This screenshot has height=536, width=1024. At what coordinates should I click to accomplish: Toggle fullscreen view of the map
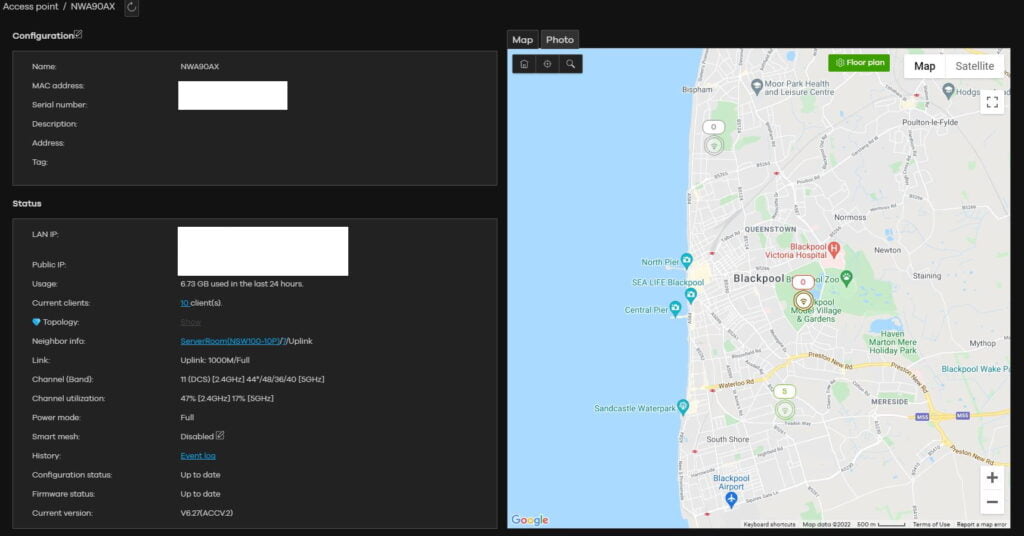[x=991, y=101]
